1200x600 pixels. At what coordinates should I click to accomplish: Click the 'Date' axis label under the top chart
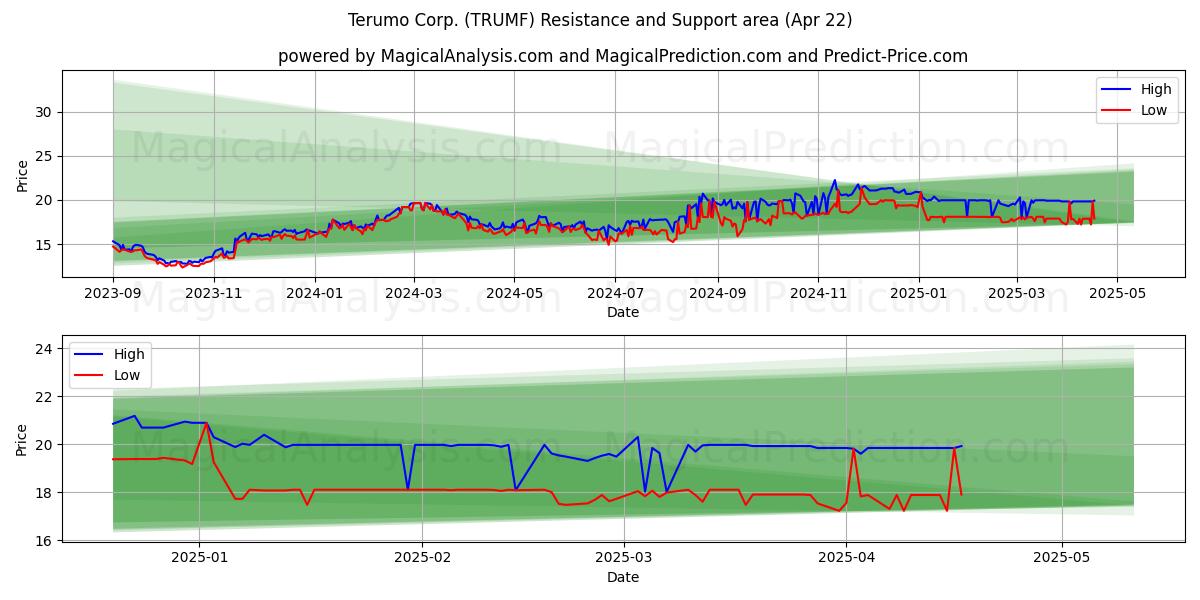622,312
